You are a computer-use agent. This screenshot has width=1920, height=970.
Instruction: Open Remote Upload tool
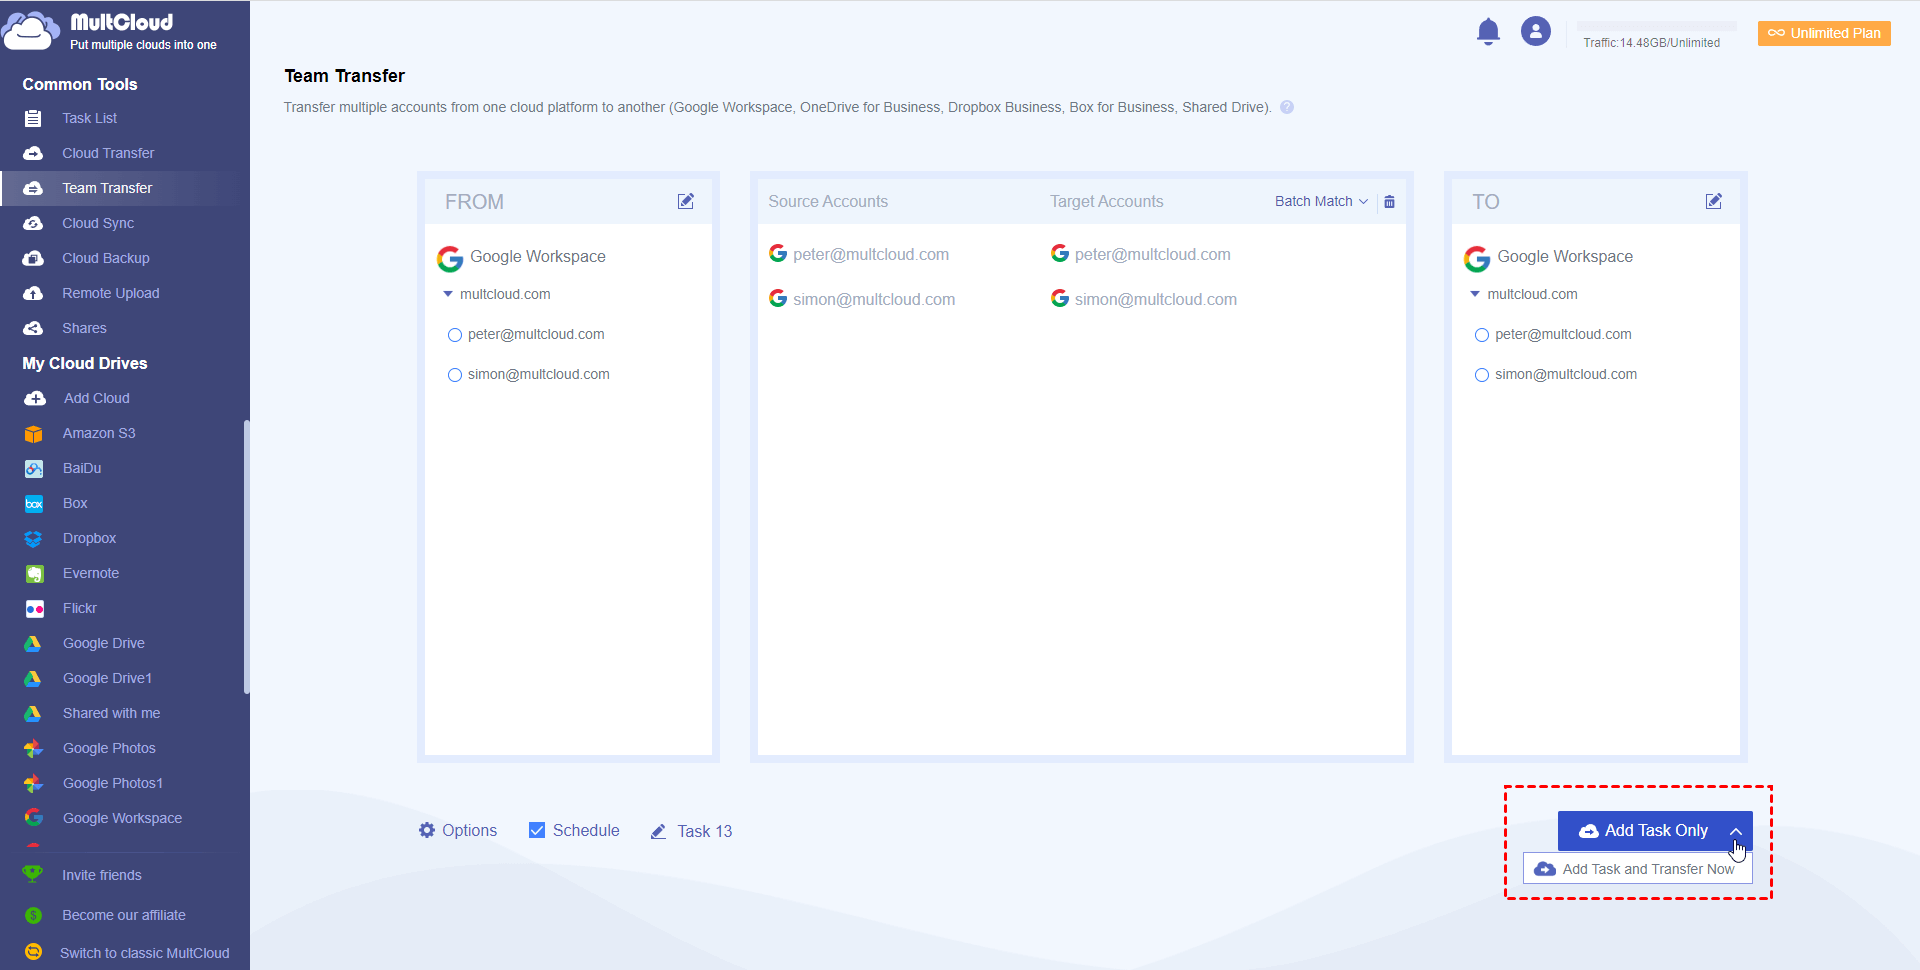[111, 293]
